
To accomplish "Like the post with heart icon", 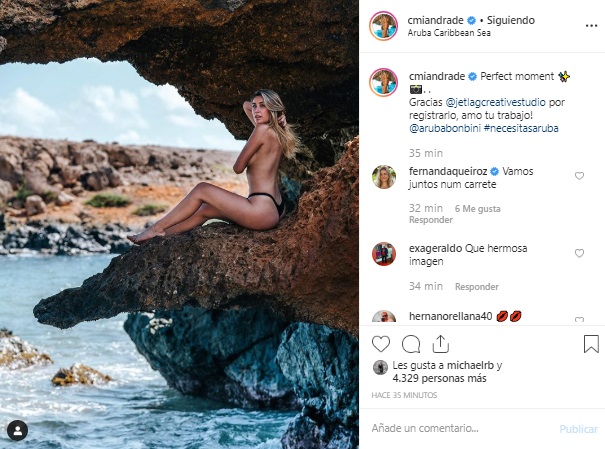I will coord(381,344).
